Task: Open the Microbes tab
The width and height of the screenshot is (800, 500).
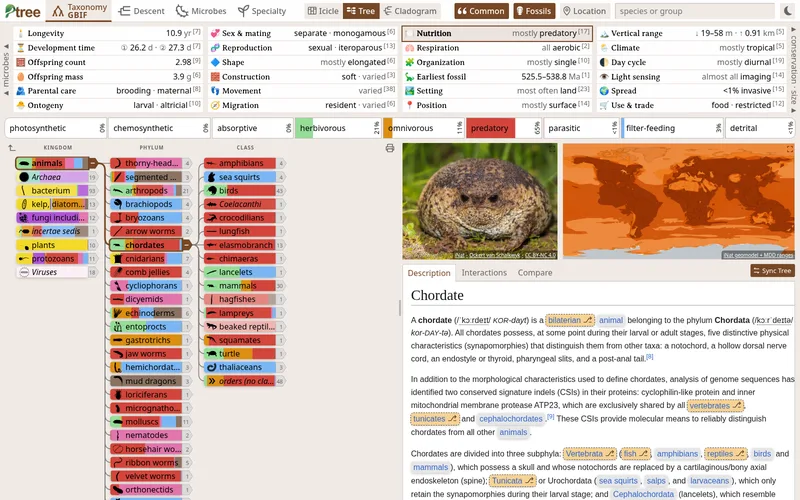Action: (201, 11)
